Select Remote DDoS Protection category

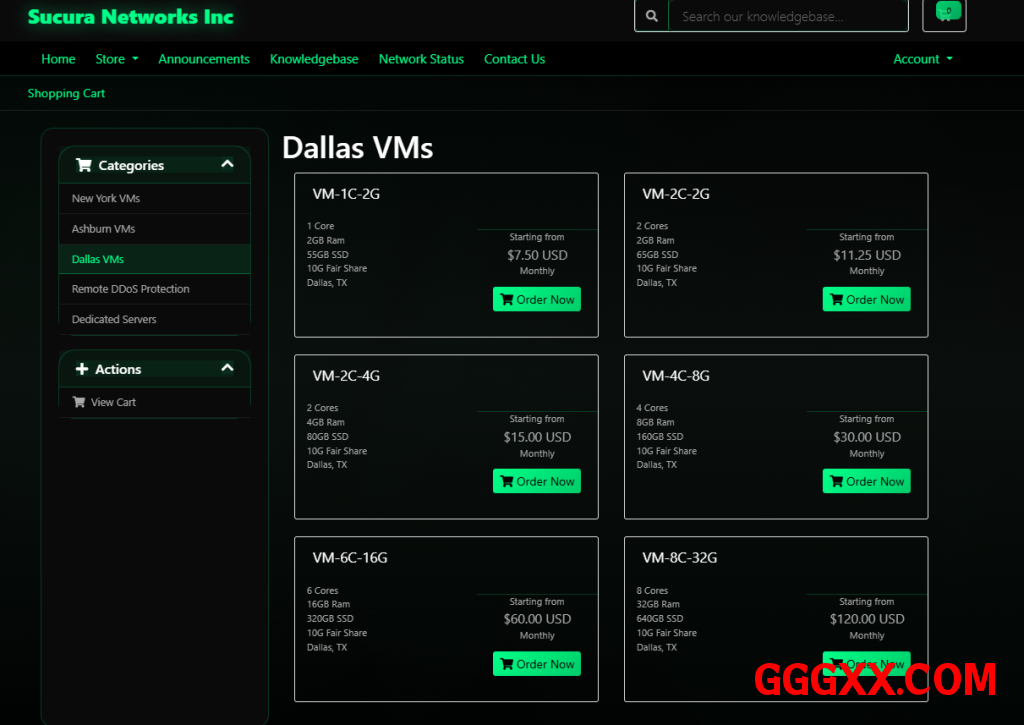click(130, 289)
